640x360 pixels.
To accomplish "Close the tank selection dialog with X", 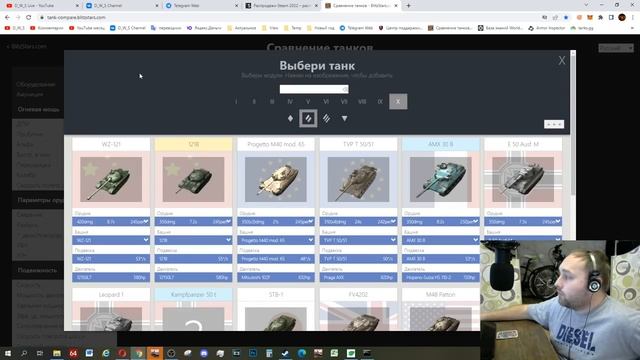I will tap(562, 60).
